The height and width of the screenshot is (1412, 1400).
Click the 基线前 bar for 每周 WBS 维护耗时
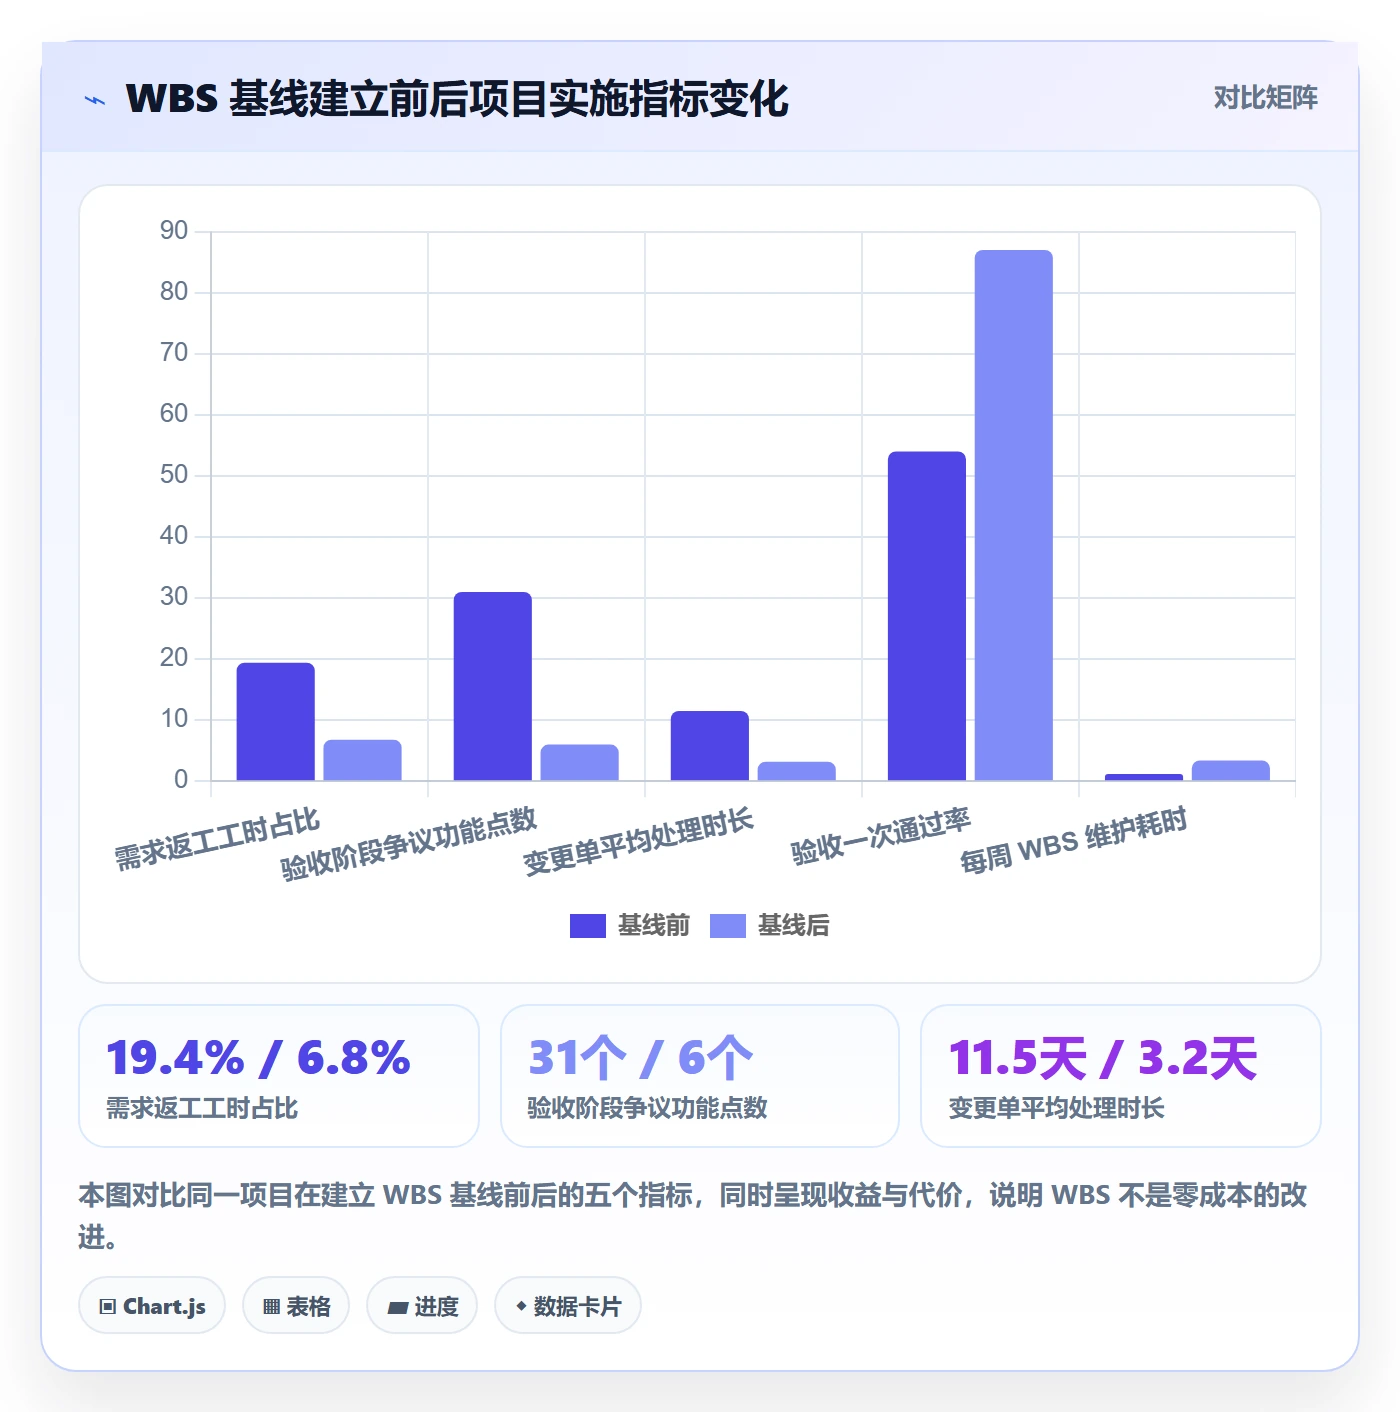[1144, 777]
